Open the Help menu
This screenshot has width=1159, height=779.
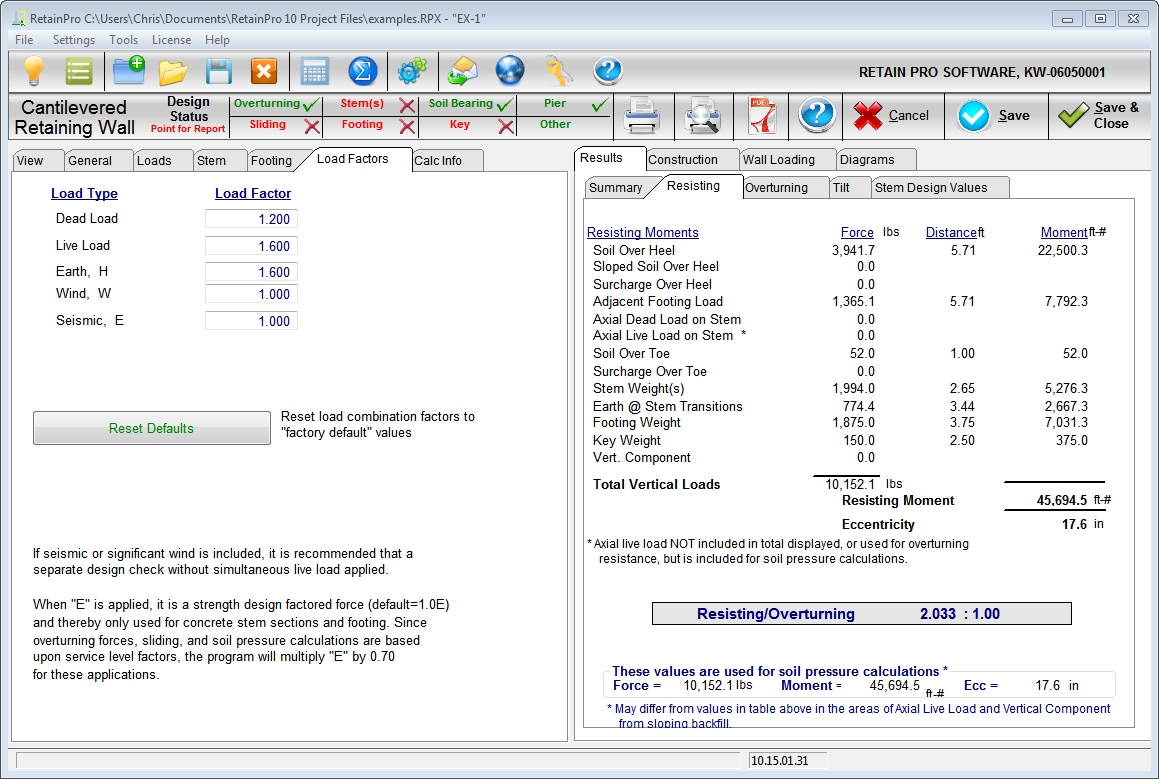click(217, 40)
